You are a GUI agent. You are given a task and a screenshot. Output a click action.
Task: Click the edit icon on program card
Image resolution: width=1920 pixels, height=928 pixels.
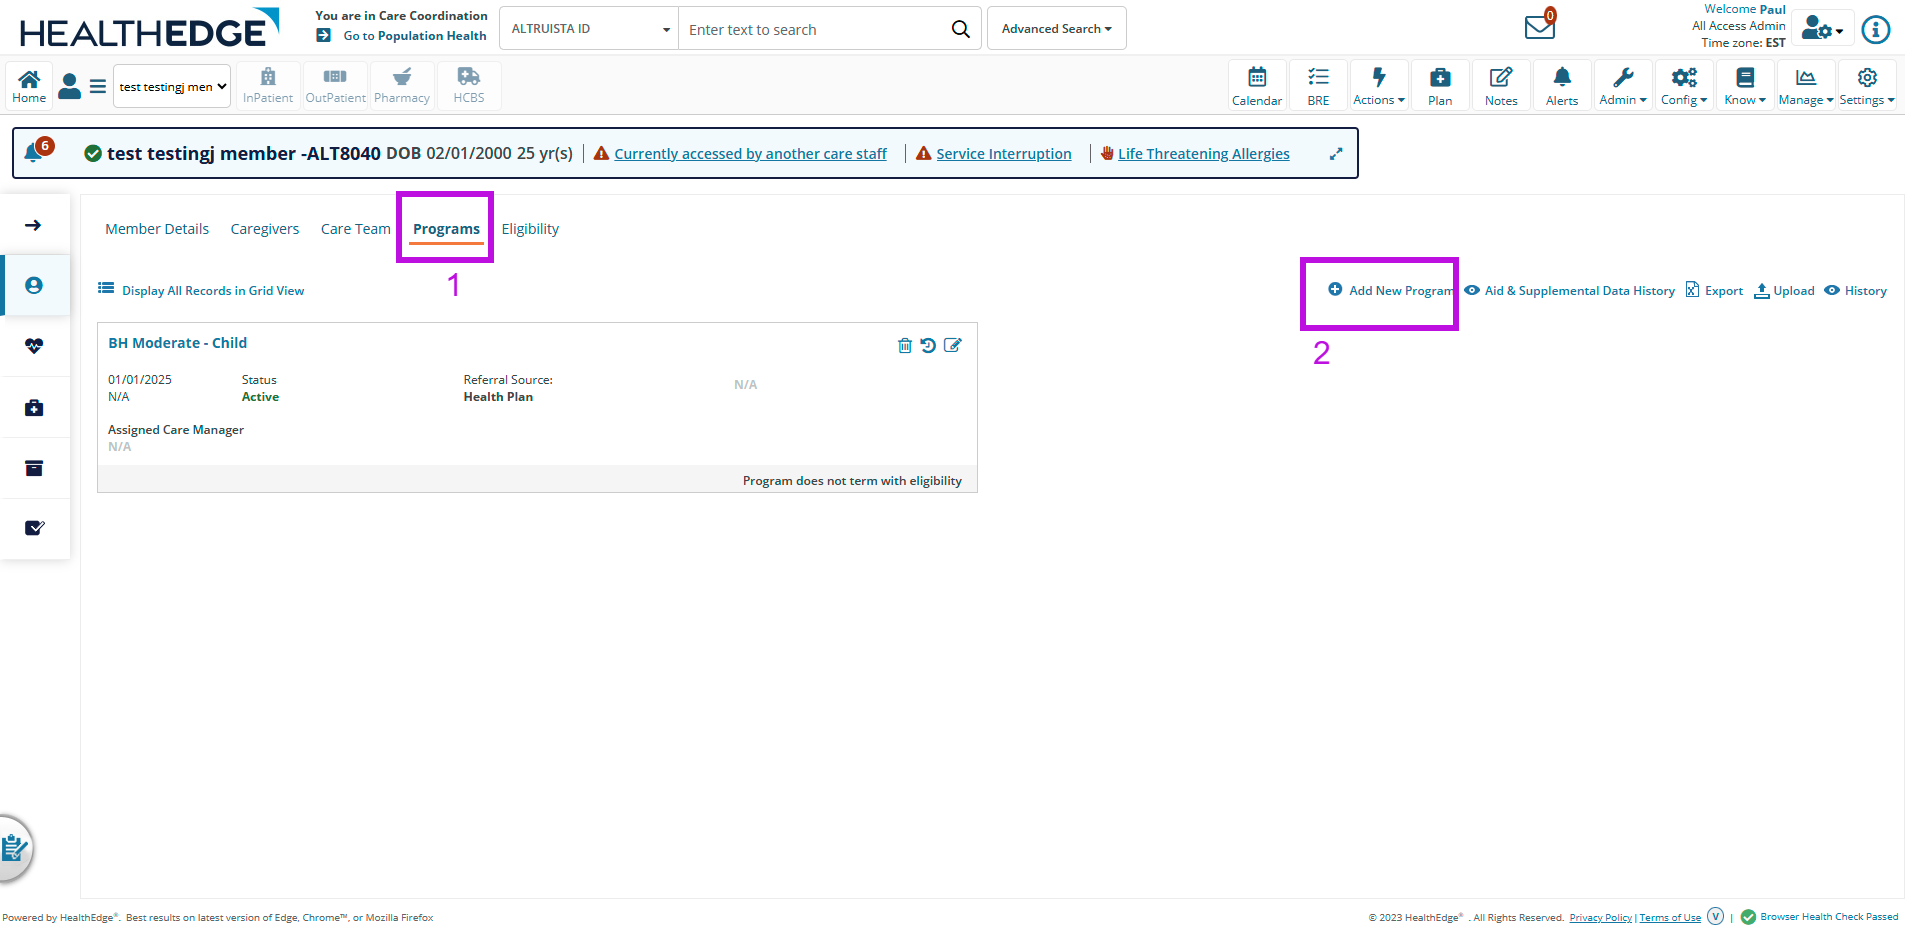953,346
